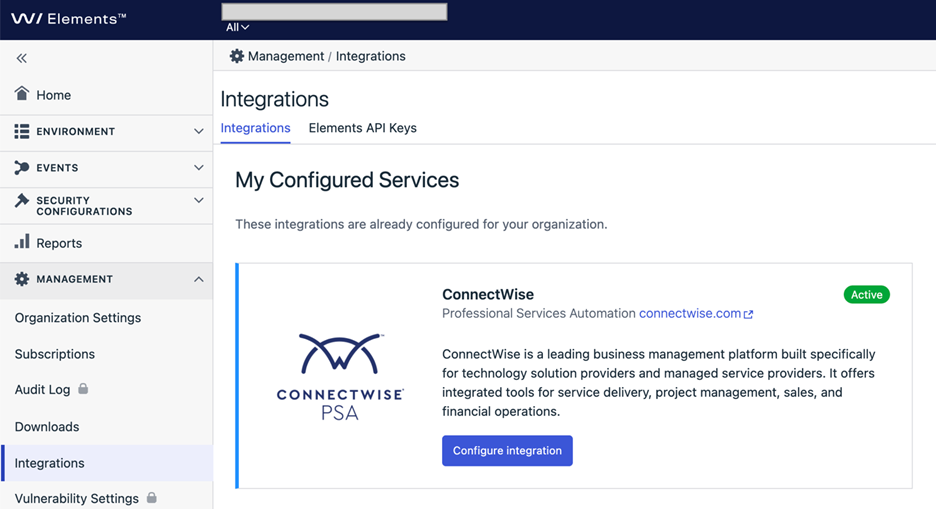Viewport: 936px width, 509px height.
Task: Expand the Security Configurations chevron
Action: 199,200
